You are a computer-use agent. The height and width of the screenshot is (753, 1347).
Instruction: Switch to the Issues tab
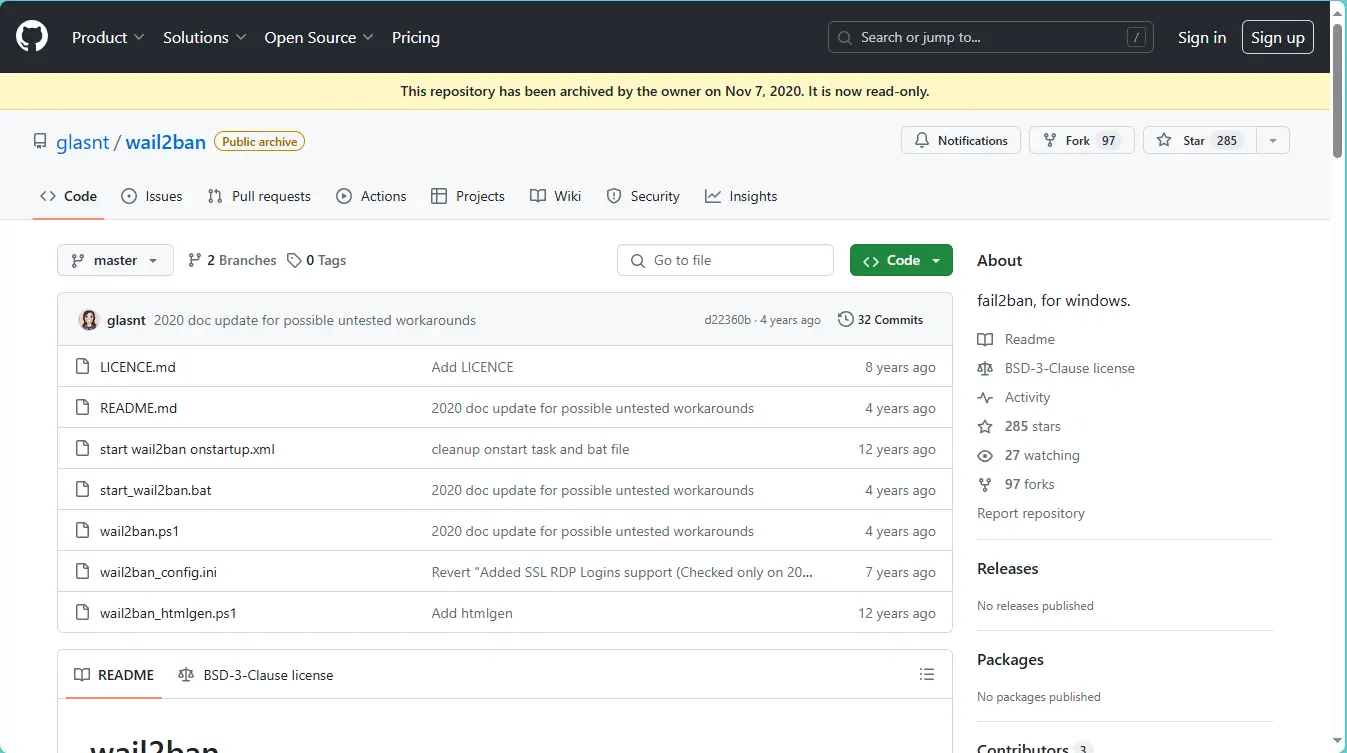(152, 196)
